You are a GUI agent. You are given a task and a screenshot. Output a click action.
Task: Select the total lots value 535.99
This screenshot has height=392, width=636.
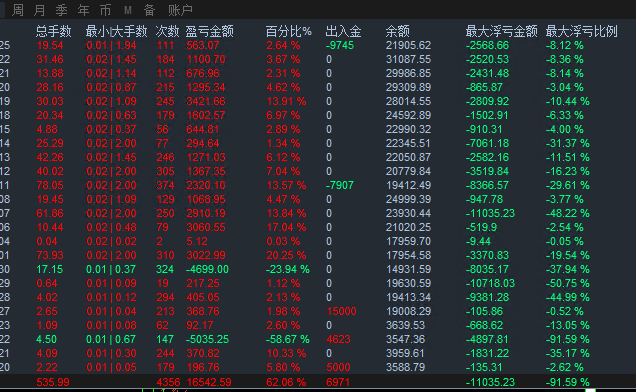pos(53,382)
